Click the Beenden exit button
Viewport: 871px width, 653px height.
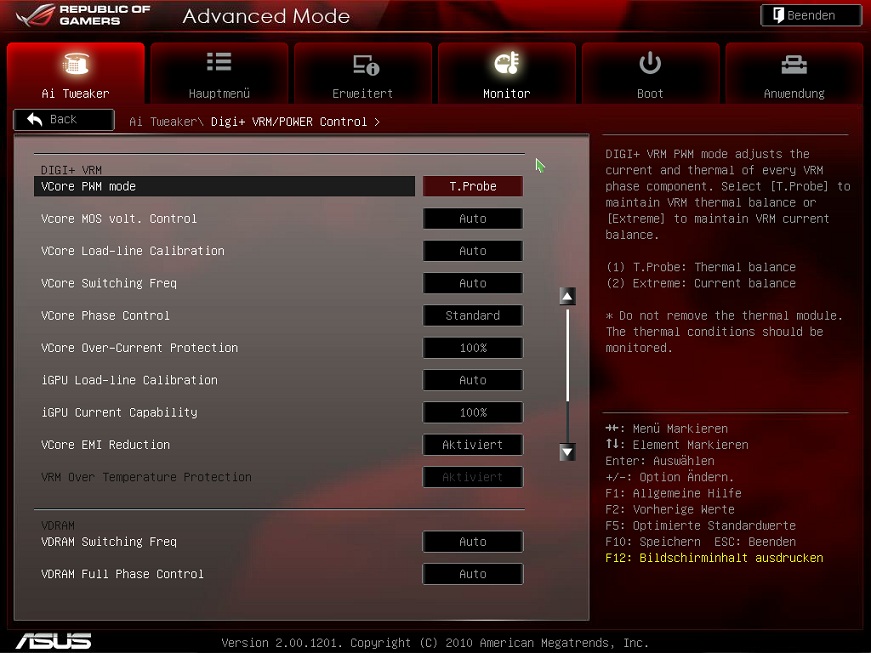click(x=811, y=16)
